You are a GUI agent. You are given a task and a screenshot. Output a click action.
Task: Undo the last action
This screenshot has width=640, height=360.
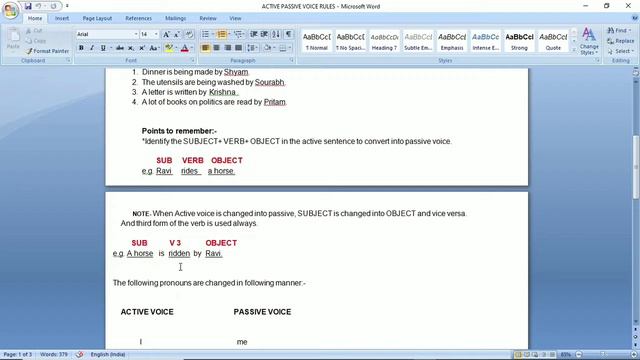click(x=38, y=6)
